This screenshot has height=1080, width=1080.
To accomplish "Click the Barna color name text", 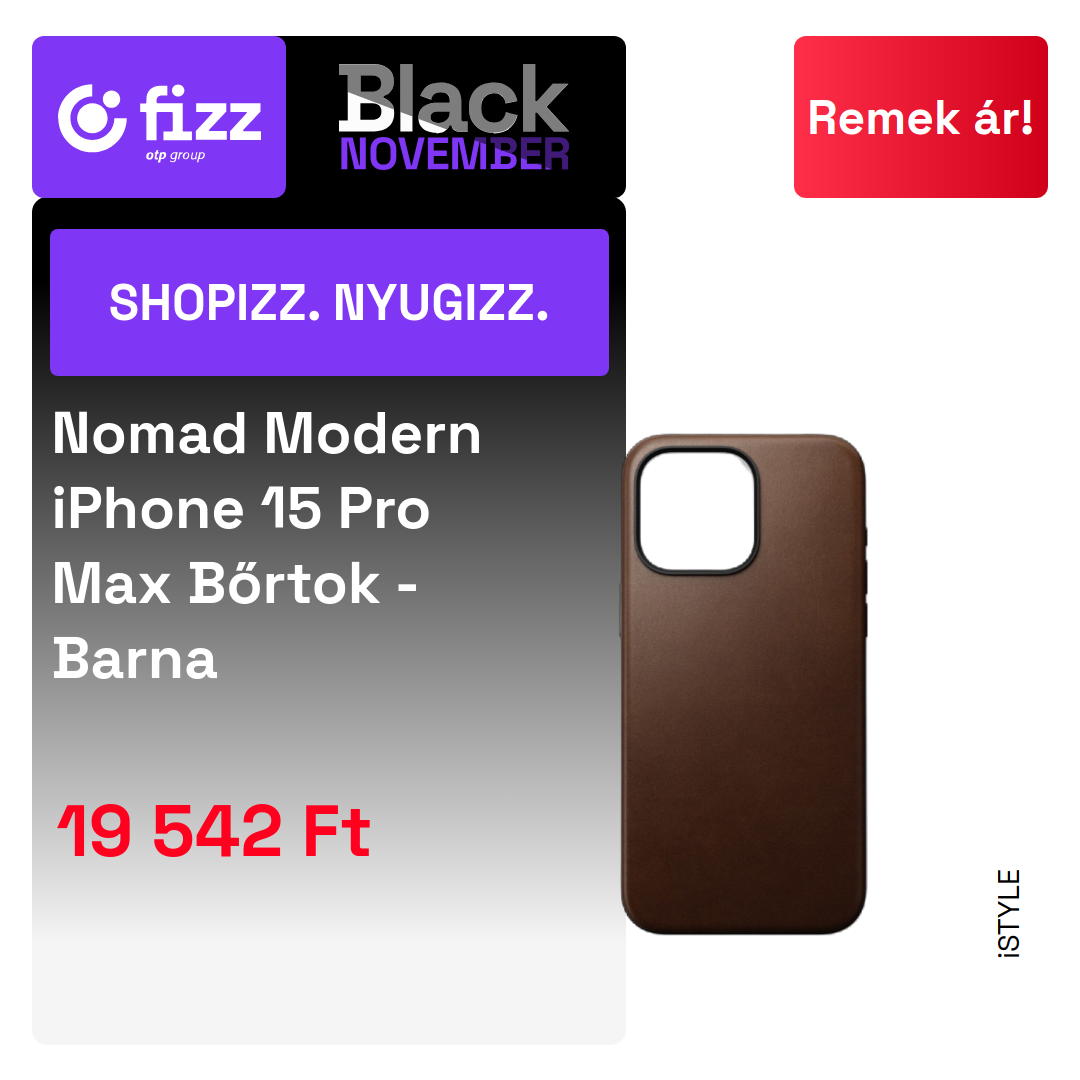I will pos(135,659).
